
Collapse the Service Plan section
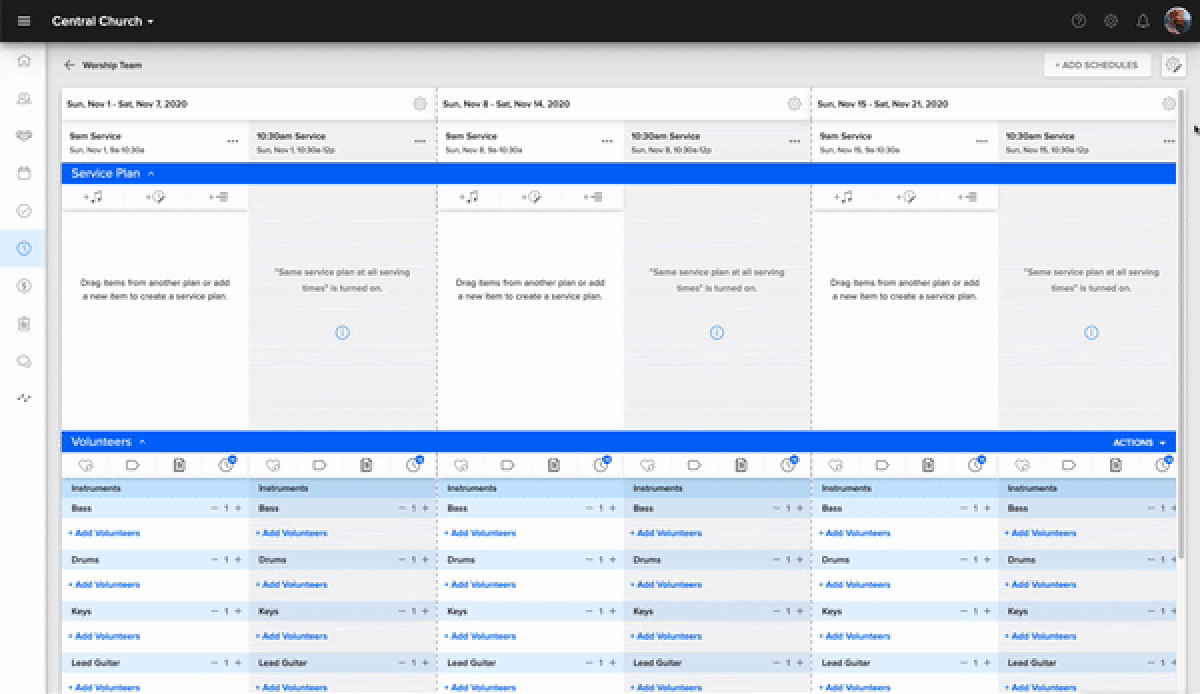coord(154,172)
